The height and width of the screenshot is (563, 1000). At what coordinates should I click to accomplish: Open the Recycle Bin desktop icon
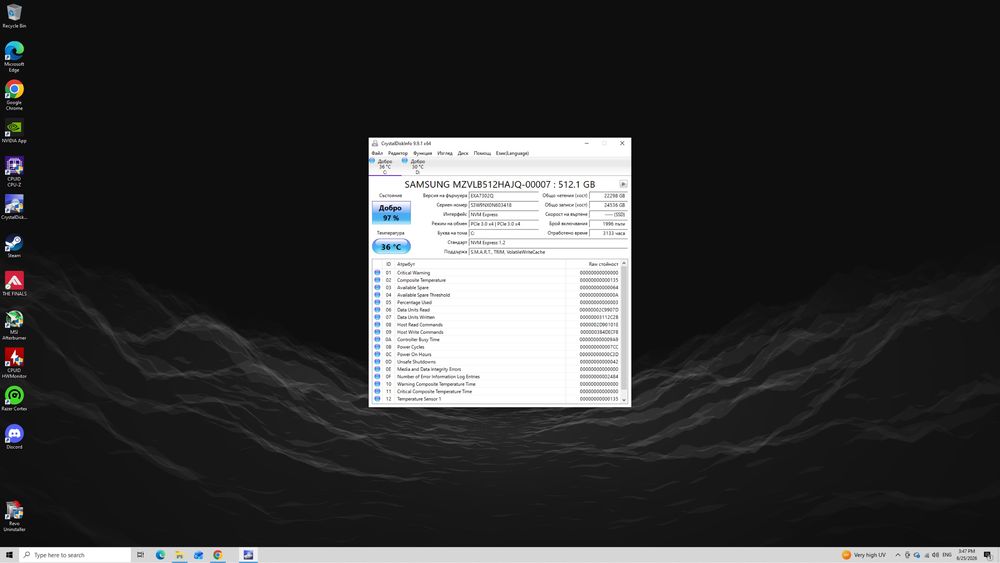click(14, 16)
